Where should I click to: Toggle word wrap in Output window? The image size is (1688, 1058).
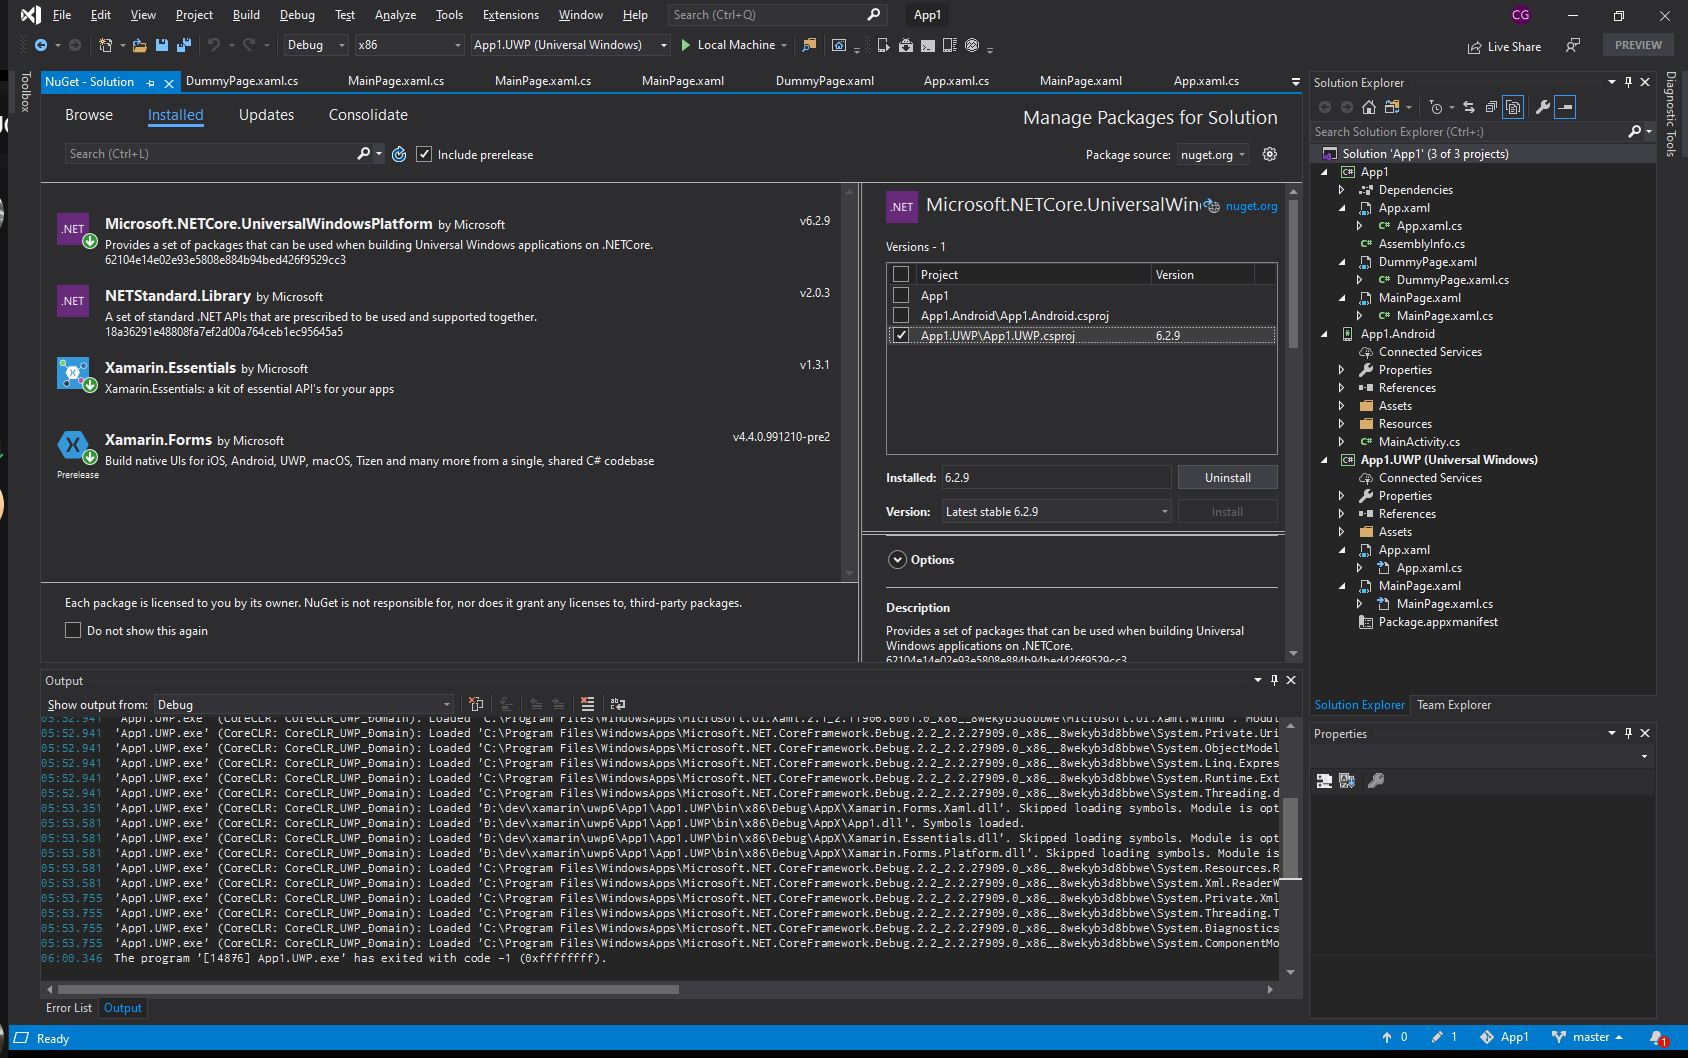click(x=618, y=704)
